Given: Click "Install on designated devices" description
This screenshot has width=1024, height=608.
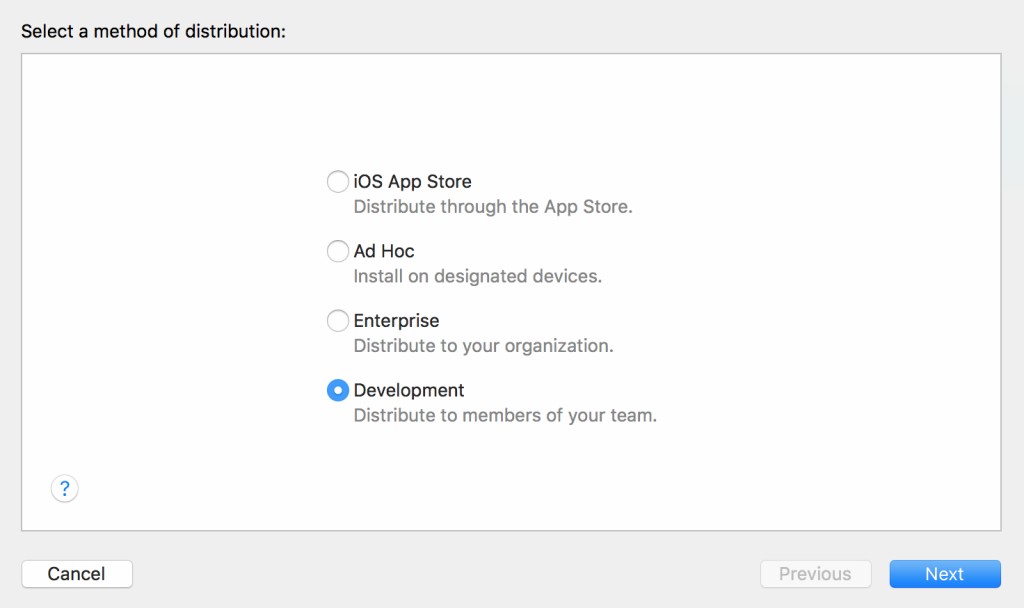Looking at the screenshot, I should click(x=477, y=276).
